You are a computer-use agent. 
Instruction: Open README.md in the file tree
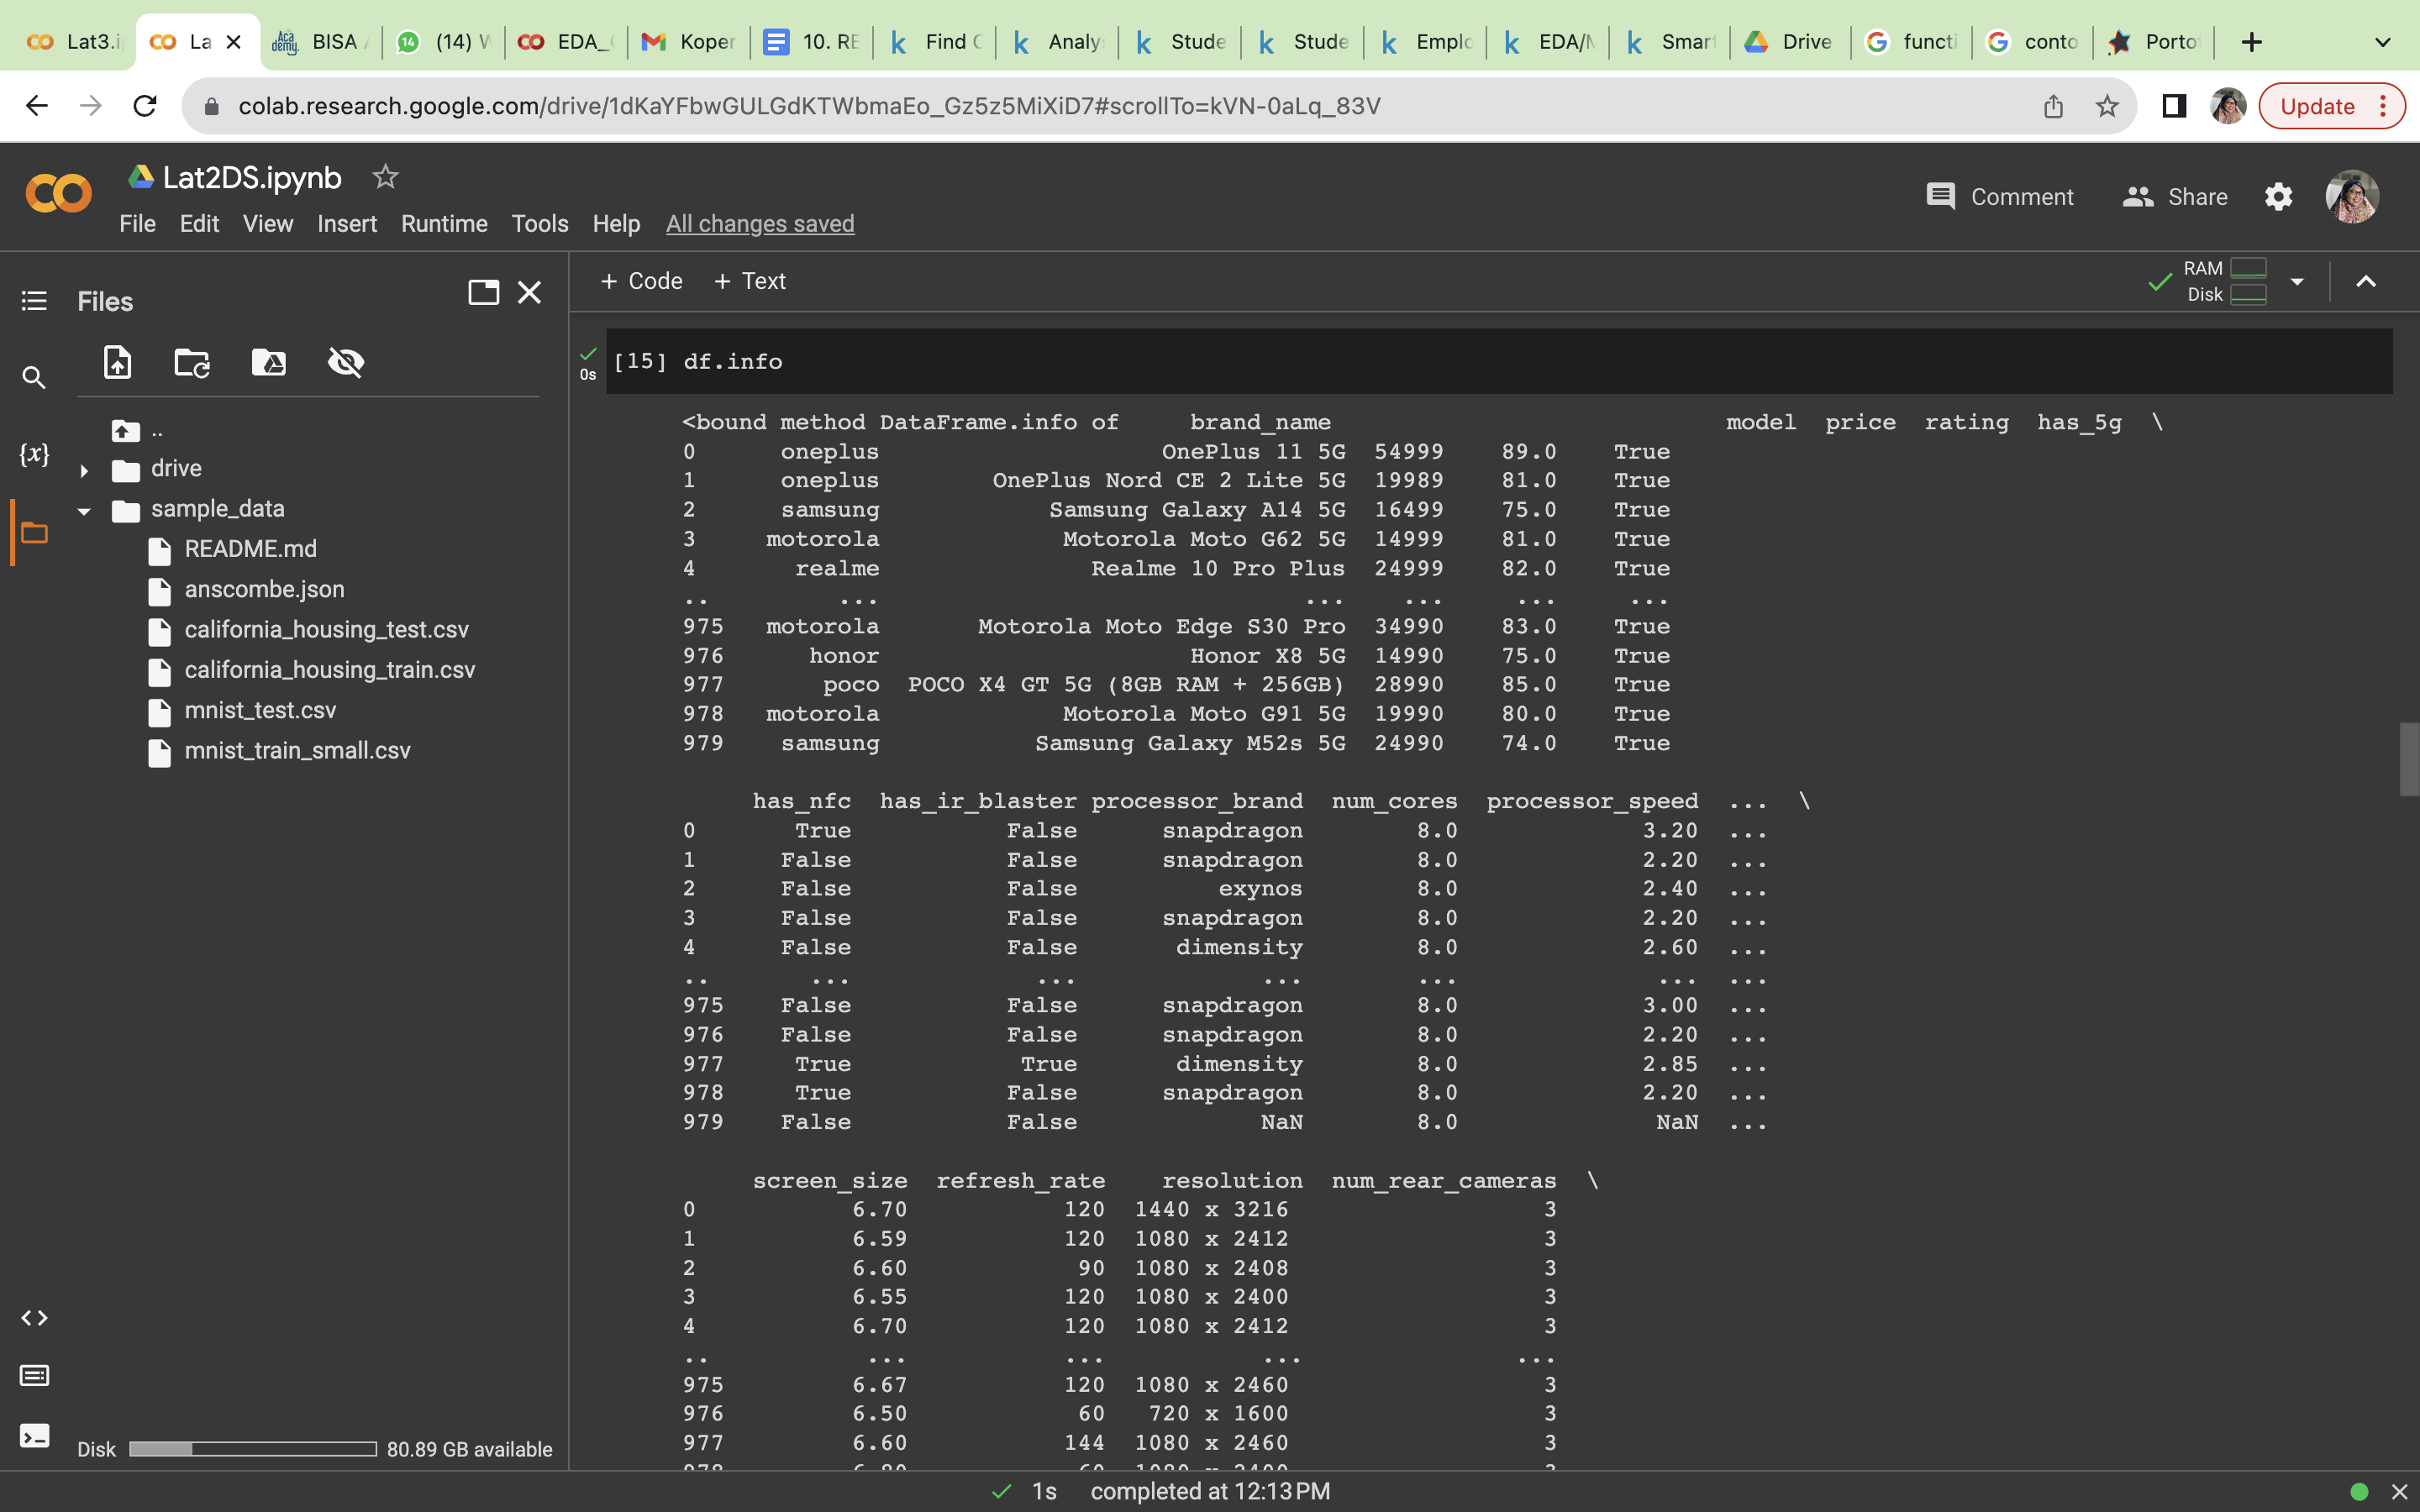coord(250,549)
